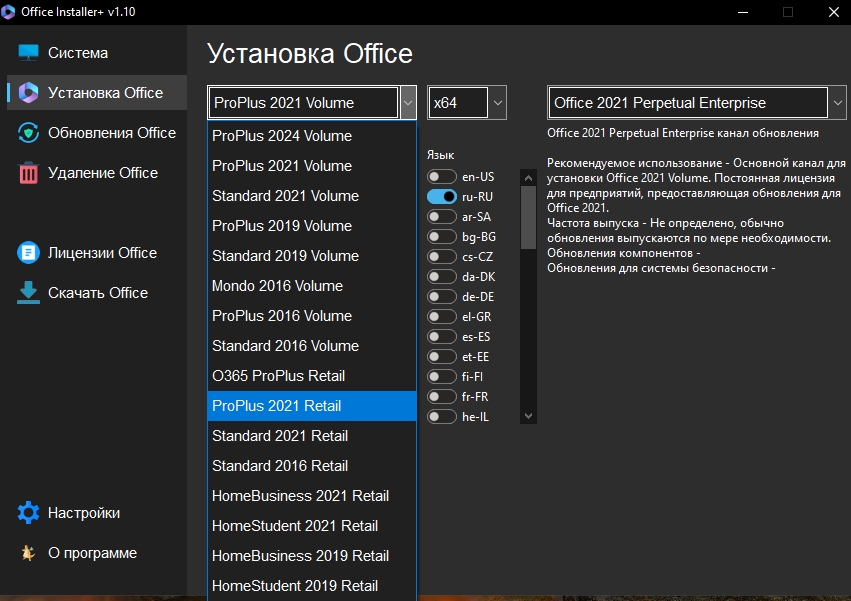Screen dimensions: 851x601
Task: Enable the de-DE language toggle
Action: point(440,296)
